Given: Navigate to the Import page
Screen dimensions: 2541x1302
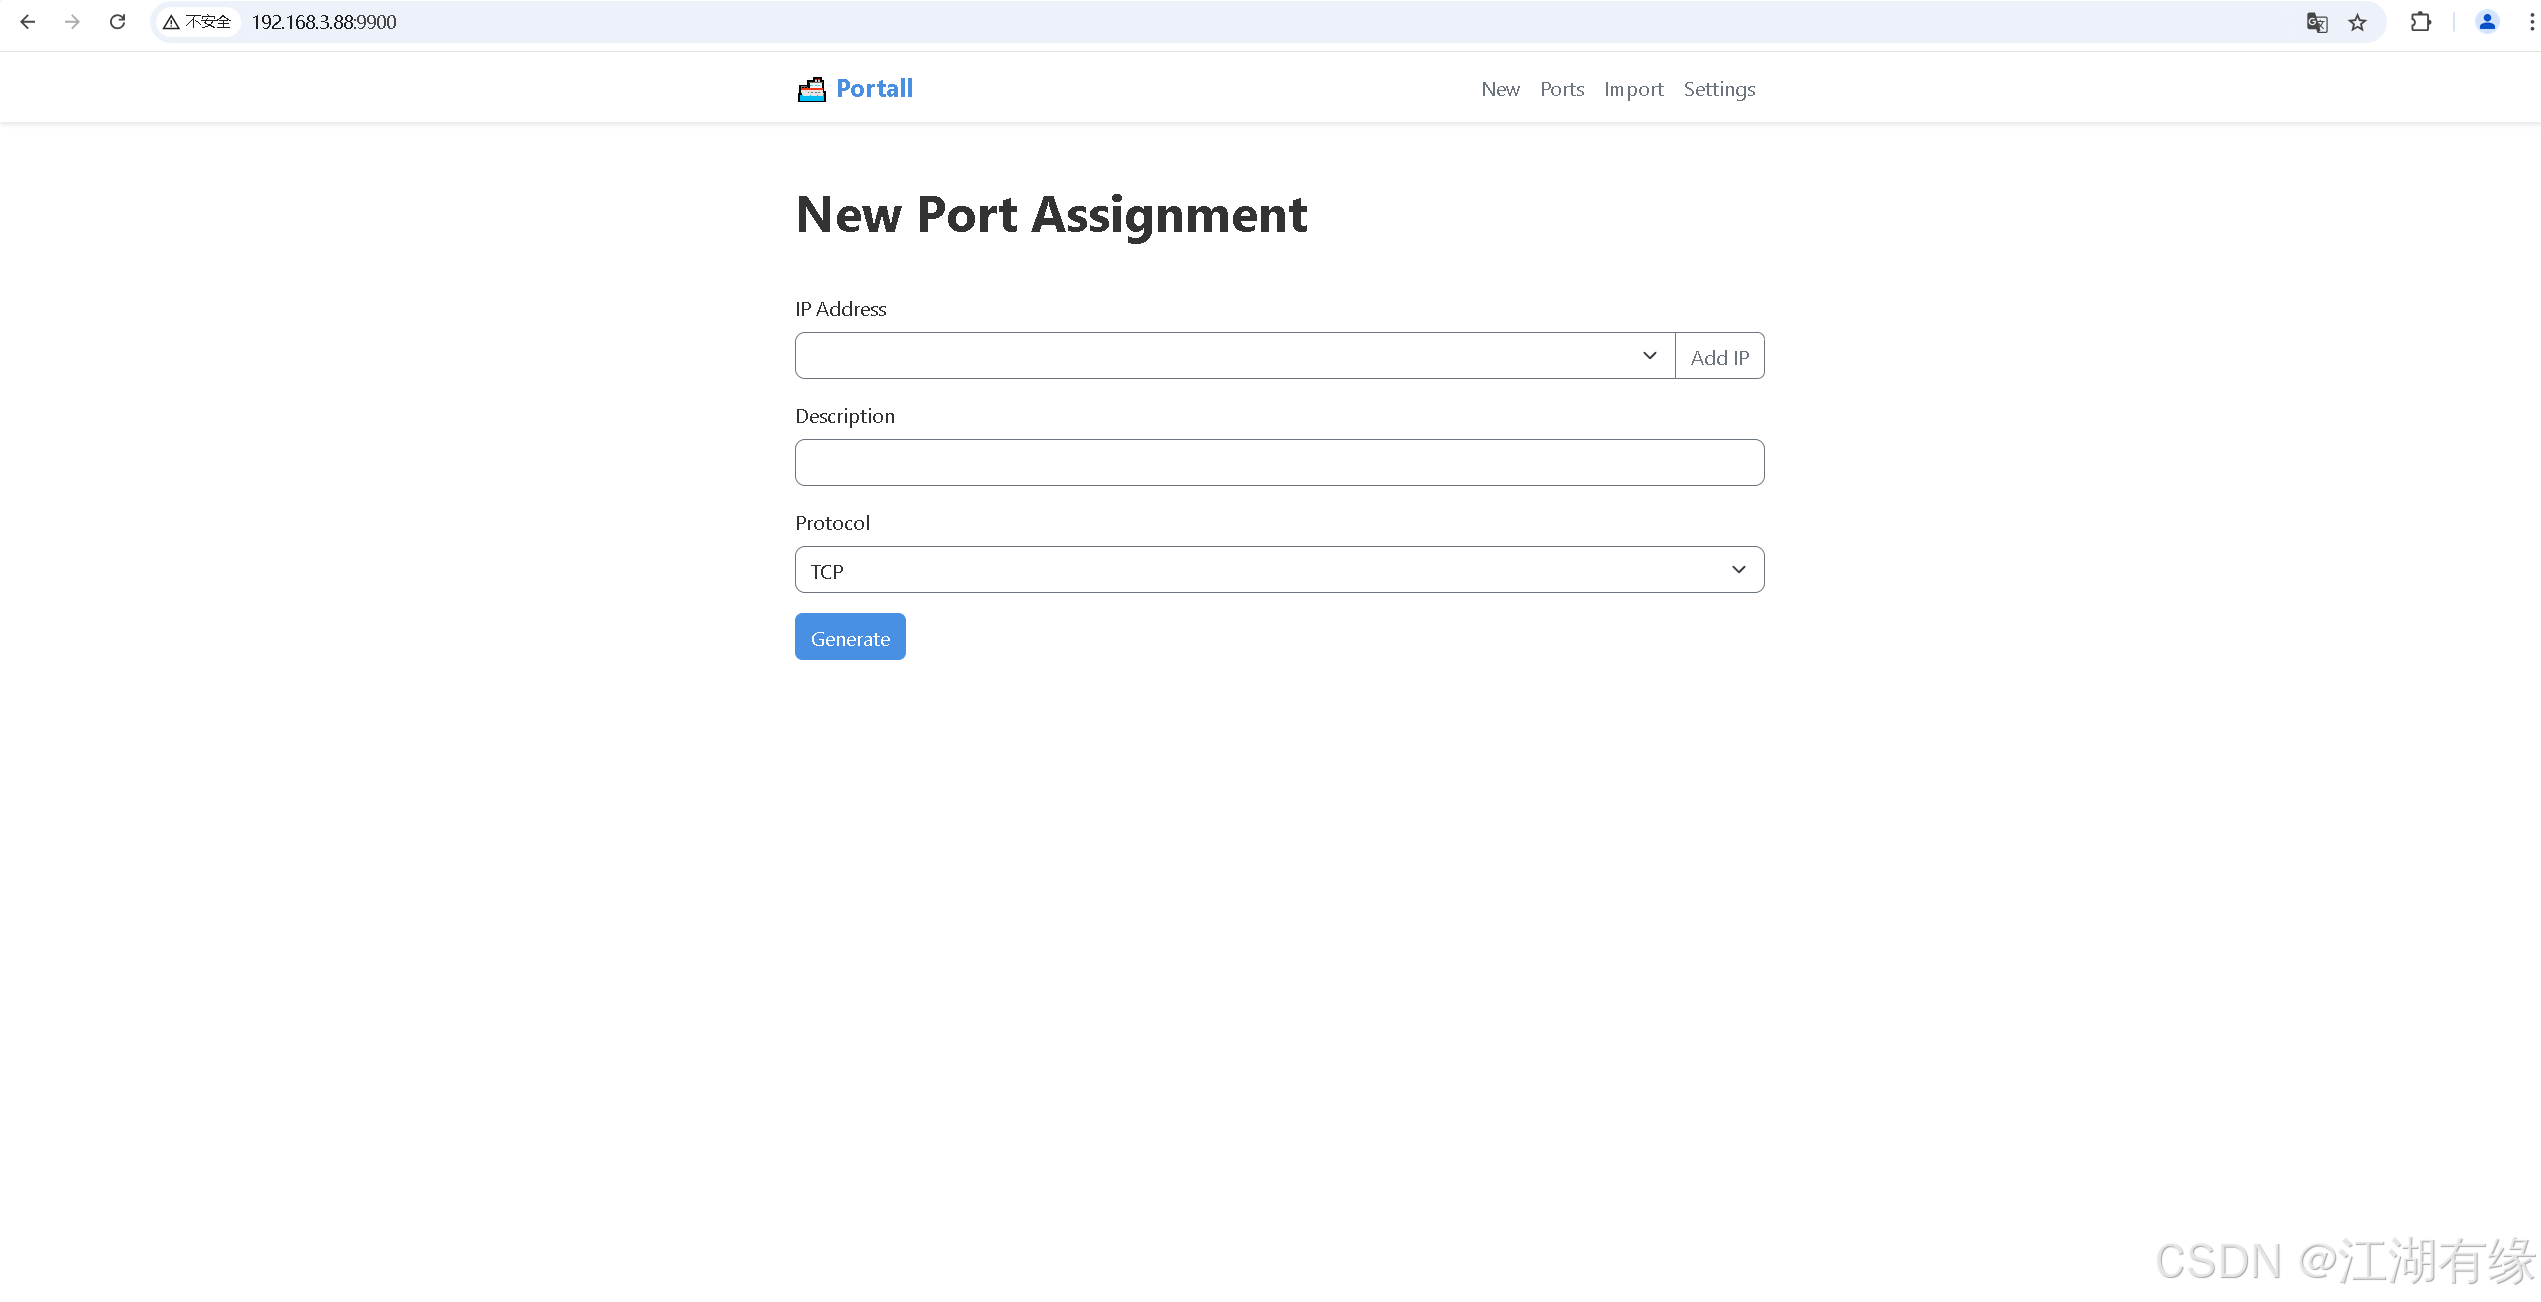Looking at the screenshot, I should click(x=1634, y=89).
